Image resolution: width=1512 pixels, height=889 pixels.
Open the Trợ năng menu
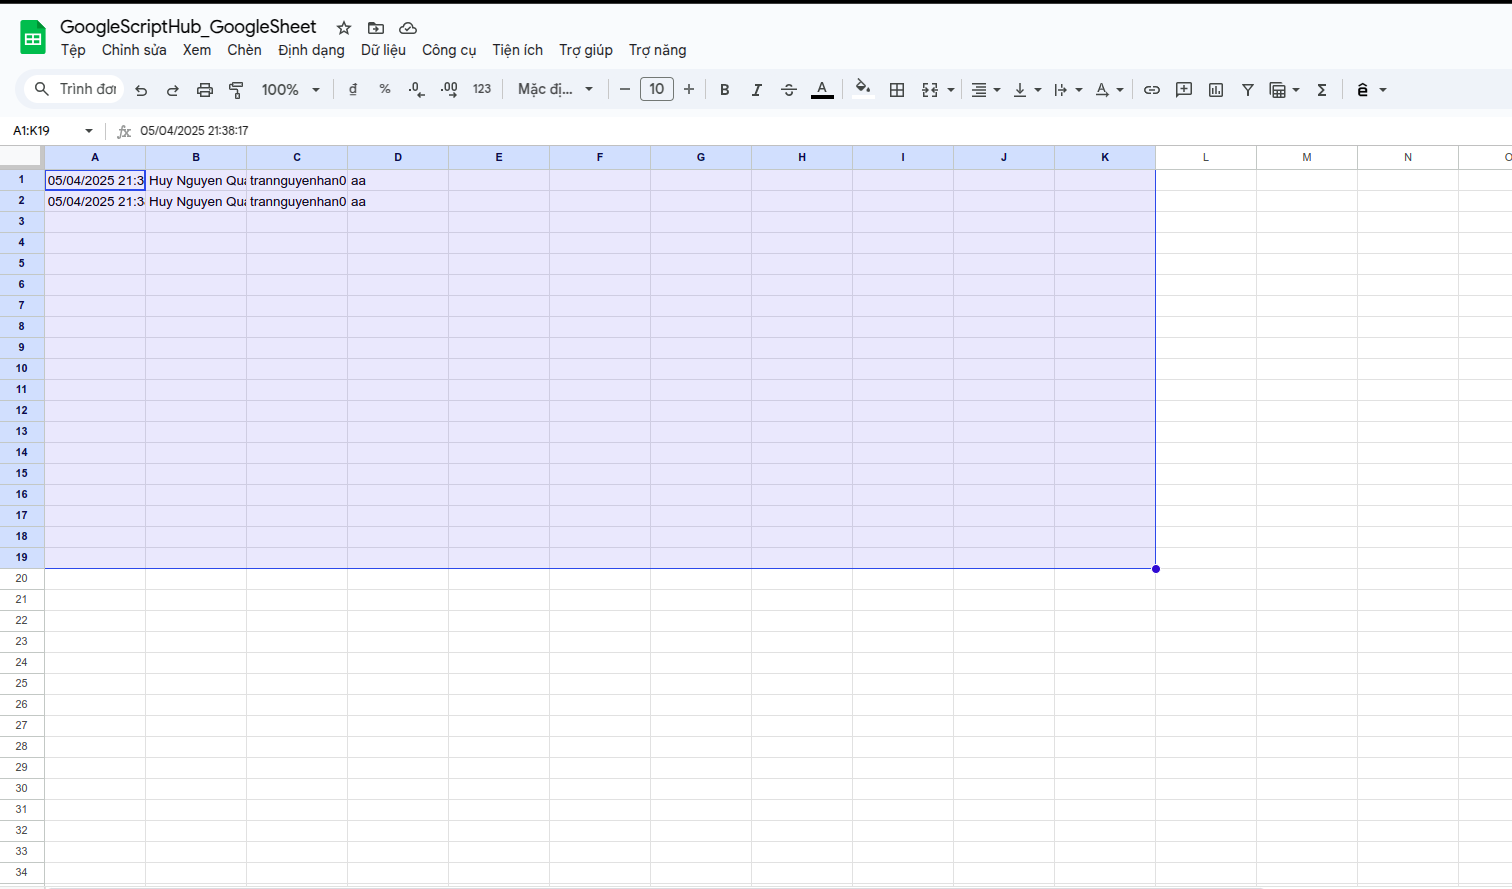658,50
